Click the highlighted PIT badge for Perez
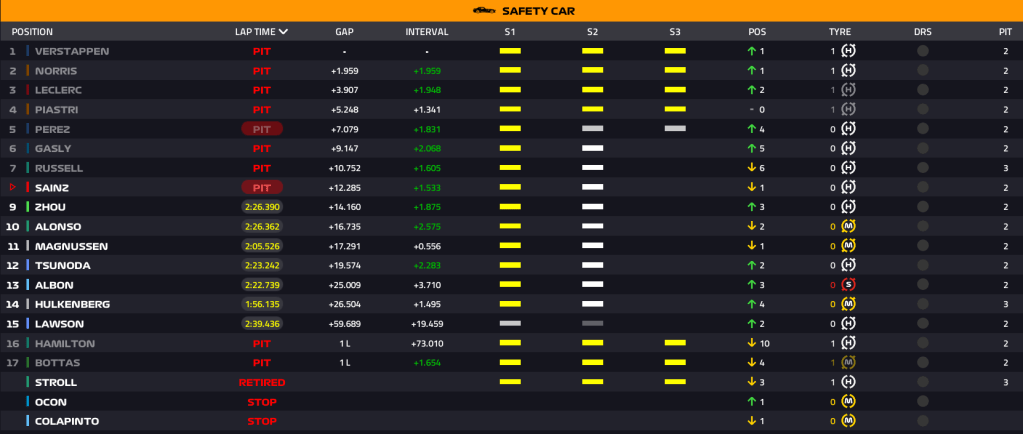Viewport: 1023px width, 434px height. 262,129
